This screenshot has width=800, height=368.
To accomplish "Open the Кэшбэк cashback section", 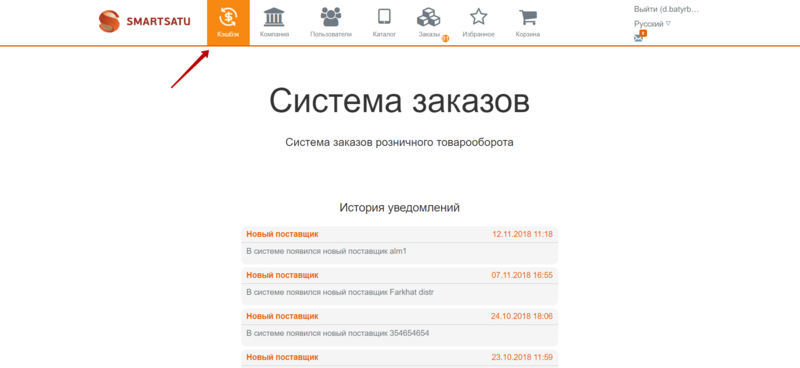I will click(228, 22).
